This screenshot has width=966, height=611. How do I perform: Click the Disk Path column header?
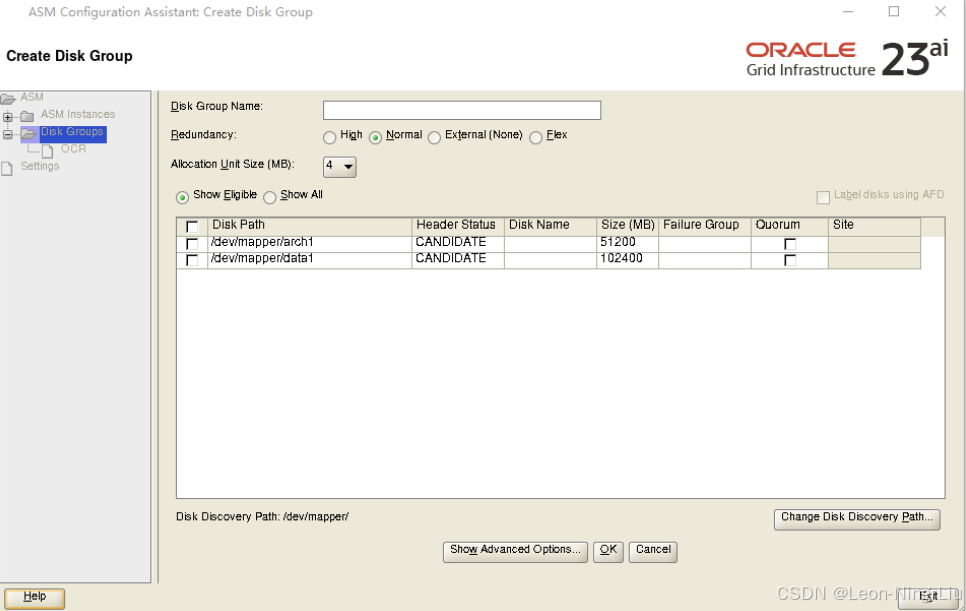[x=309, y=225]
